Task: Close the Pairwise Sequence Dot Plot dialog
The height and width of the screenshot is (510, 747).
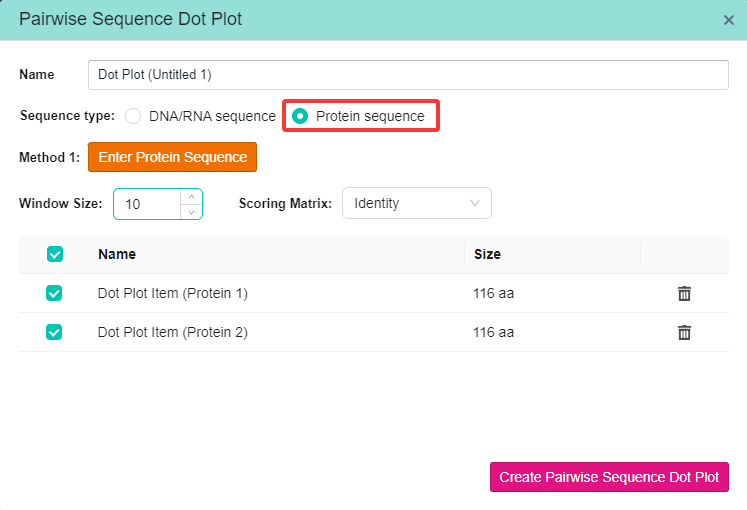Action: 728,20
